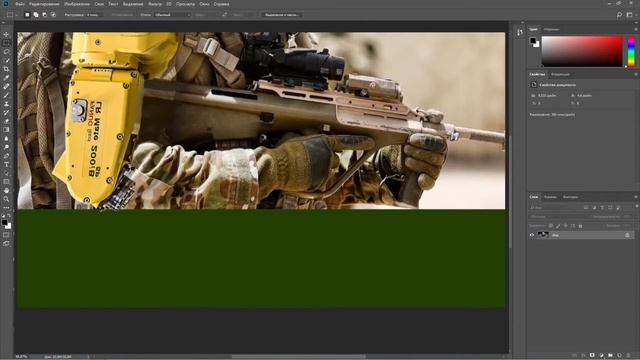Viewport: 640px width, 360px height.
Task: Switch to the Adjustments tab beside Properties
Action: [560, 74]
